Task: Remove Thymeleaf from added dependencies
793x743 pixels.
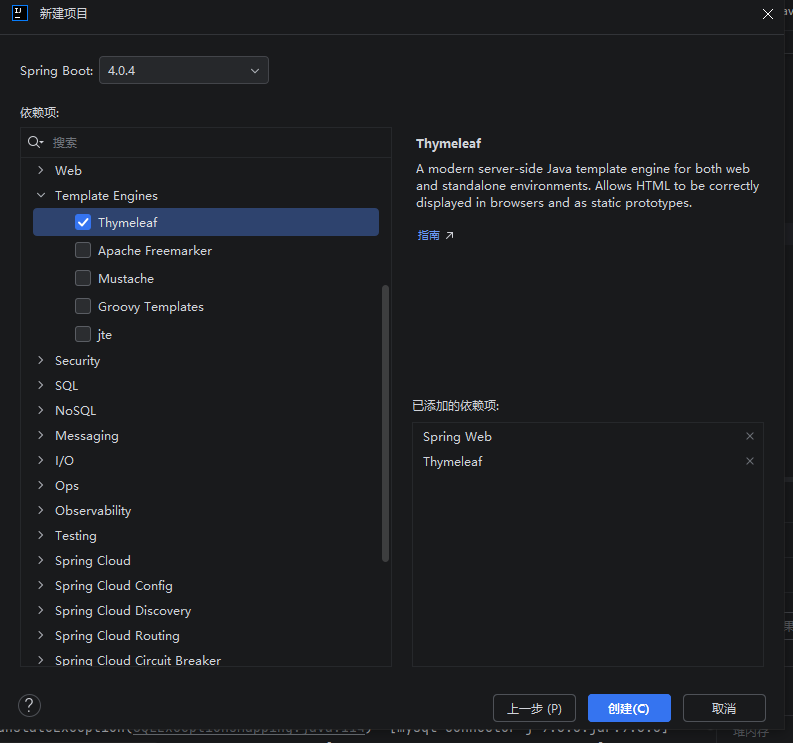Action: pyautogui.click(x=750, y=461)
